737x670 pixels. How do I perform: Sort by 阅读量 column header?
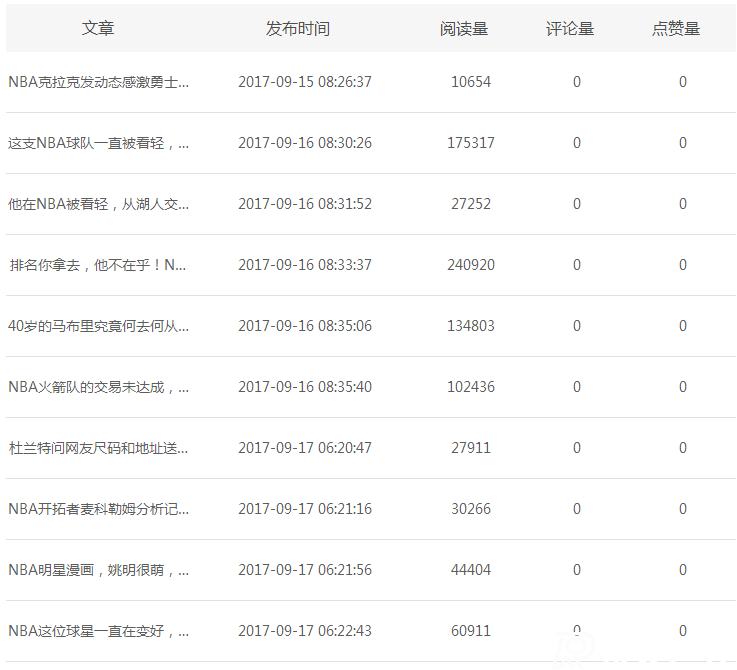point(464,29)
